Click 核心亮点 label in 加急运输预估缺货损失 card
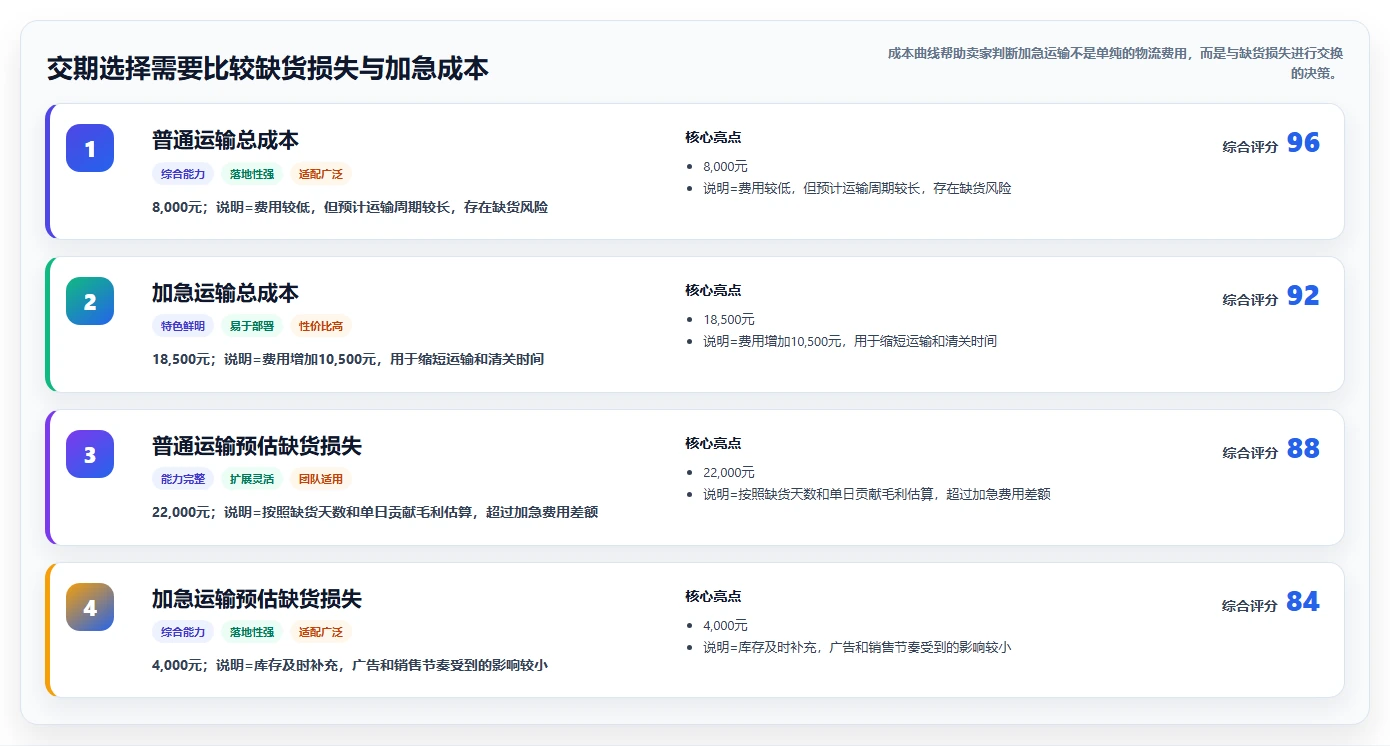 point(713,597)
